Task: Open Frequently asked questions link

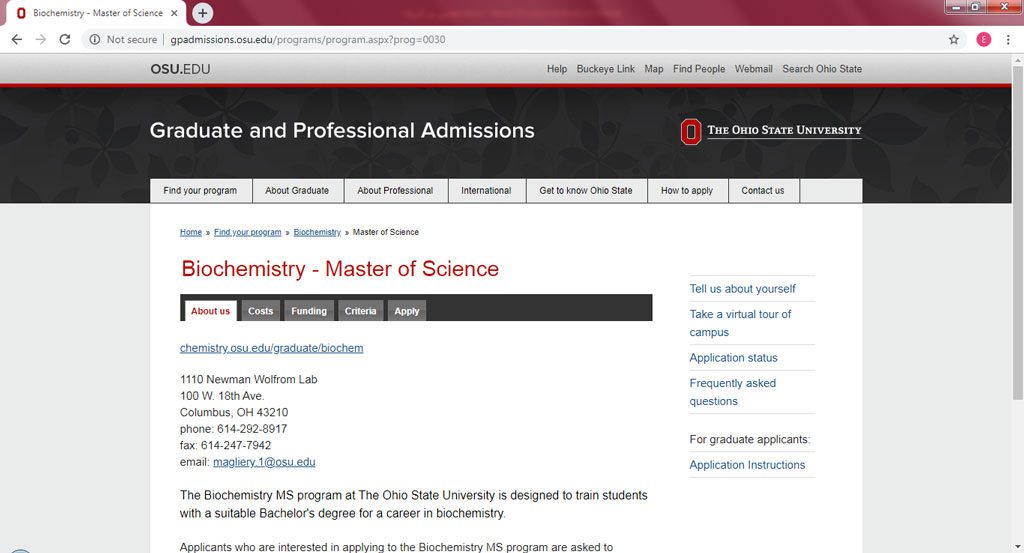Action: pos(733,392)
